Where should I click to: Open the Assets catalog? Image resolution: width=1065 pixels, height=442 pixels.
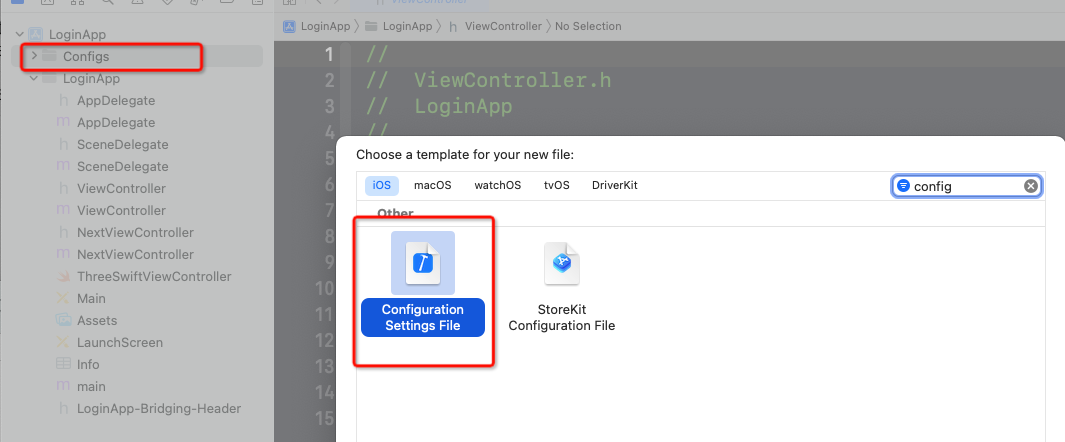86,320
